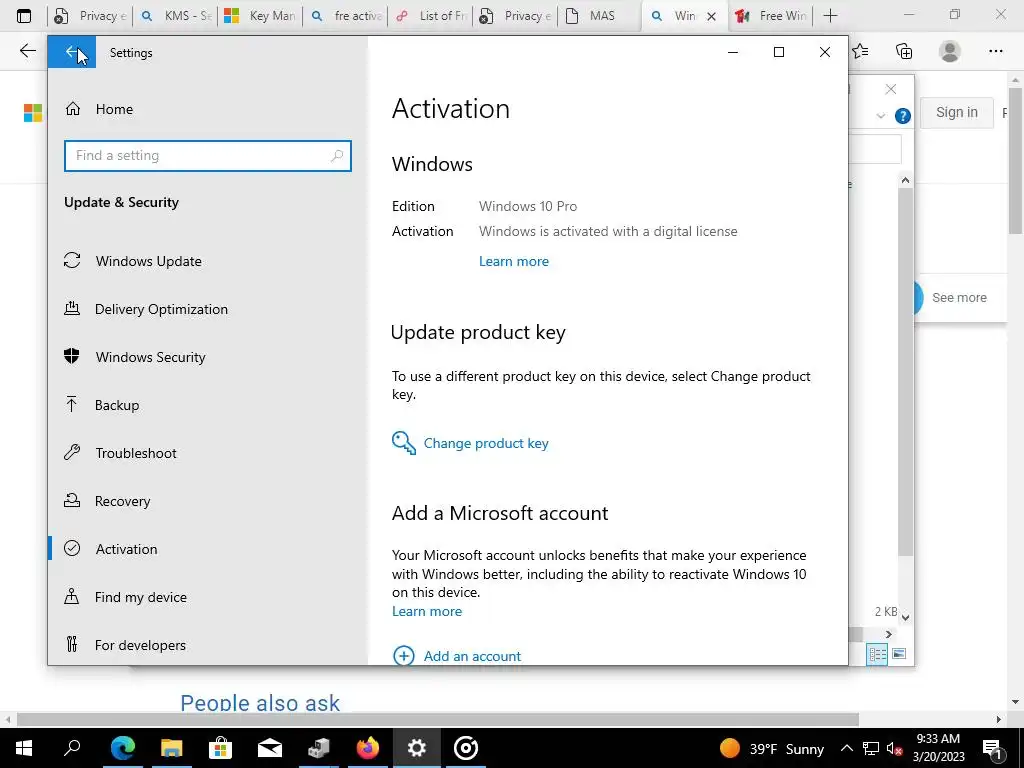Click the Home house icon
The image size is (1024, 768).
point(72,108)
